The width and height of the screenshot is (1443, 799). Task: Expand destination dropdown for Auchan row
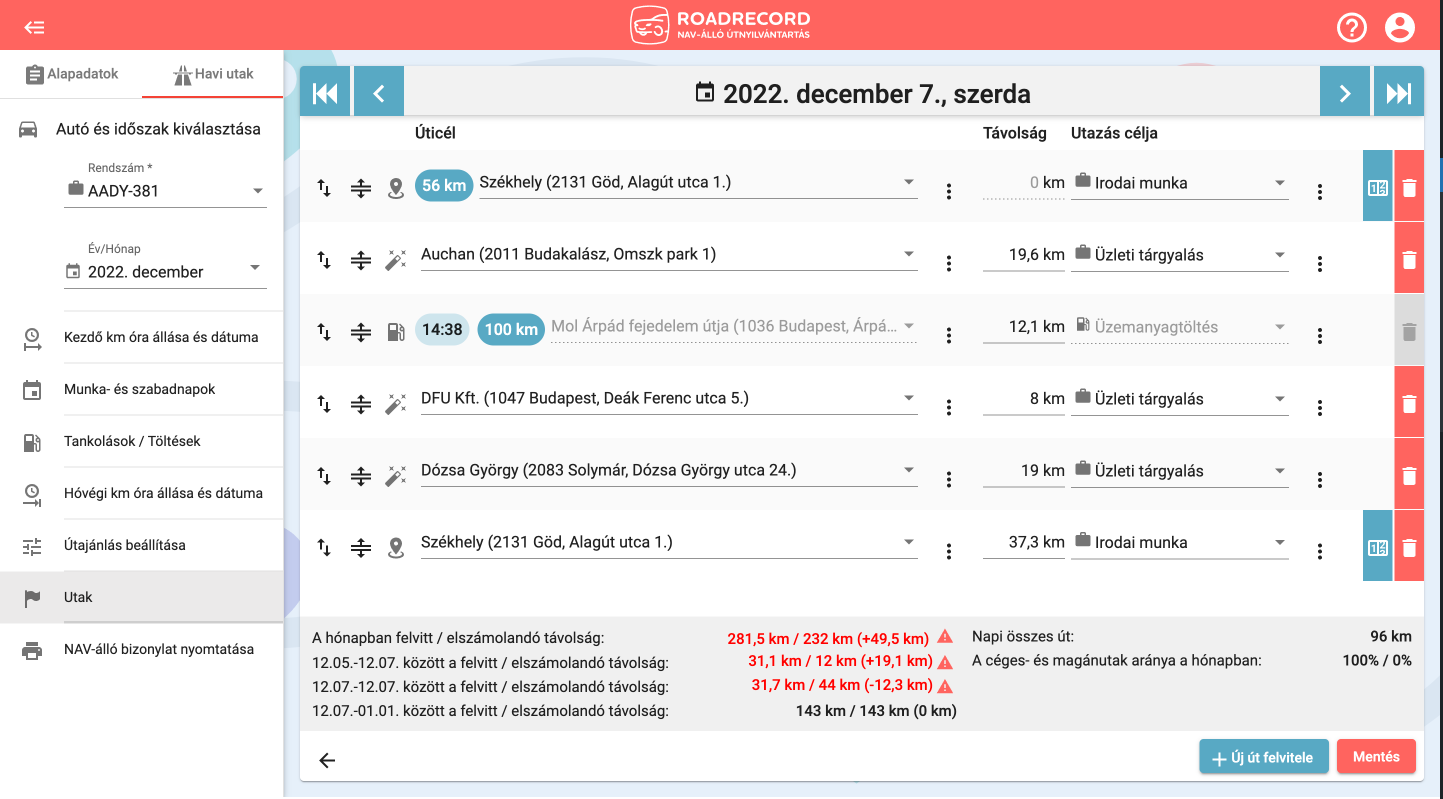point(908,254)
